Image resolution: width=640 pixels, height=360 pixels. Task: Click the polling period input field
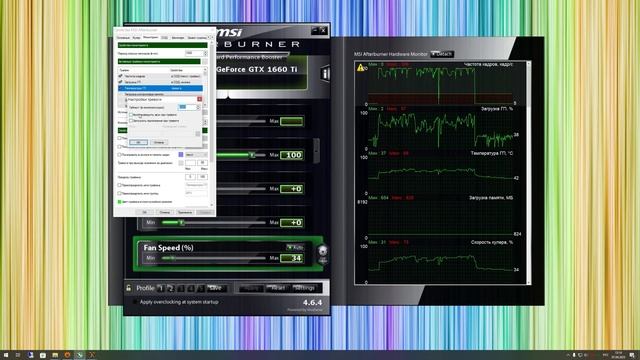click(194, 53)
